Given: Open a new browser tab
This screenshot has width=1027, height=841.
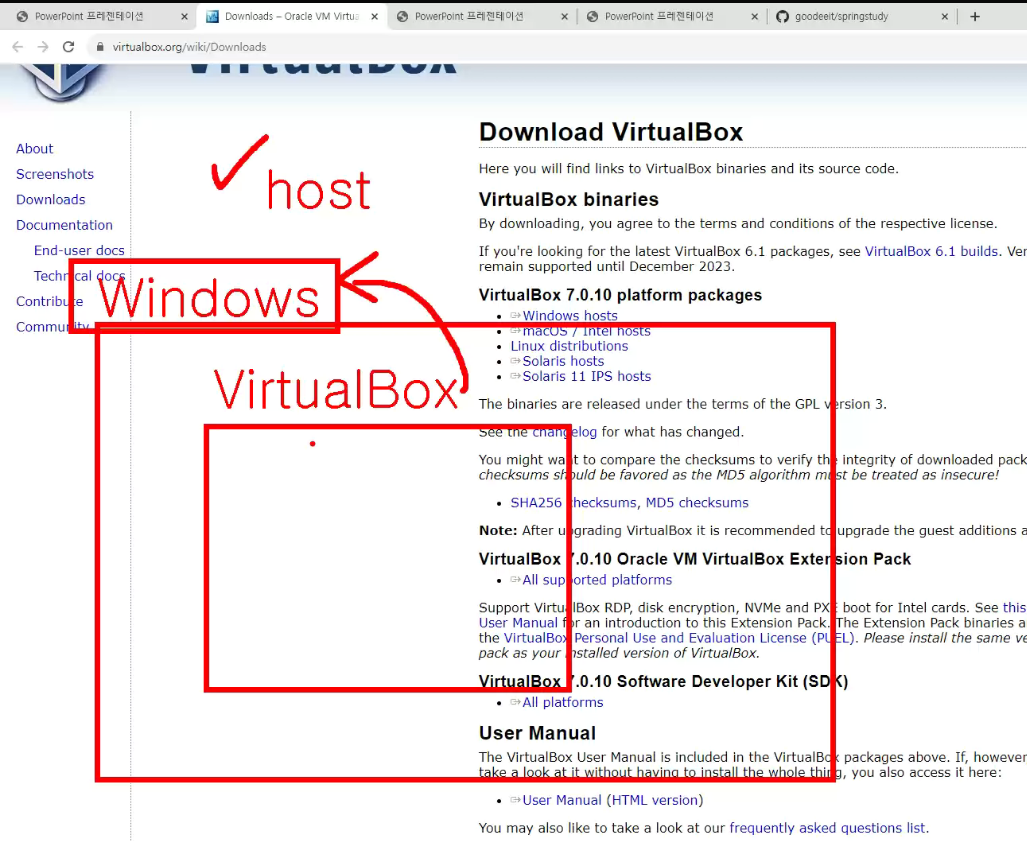Looking at the screenshot, I should (975, 16).
